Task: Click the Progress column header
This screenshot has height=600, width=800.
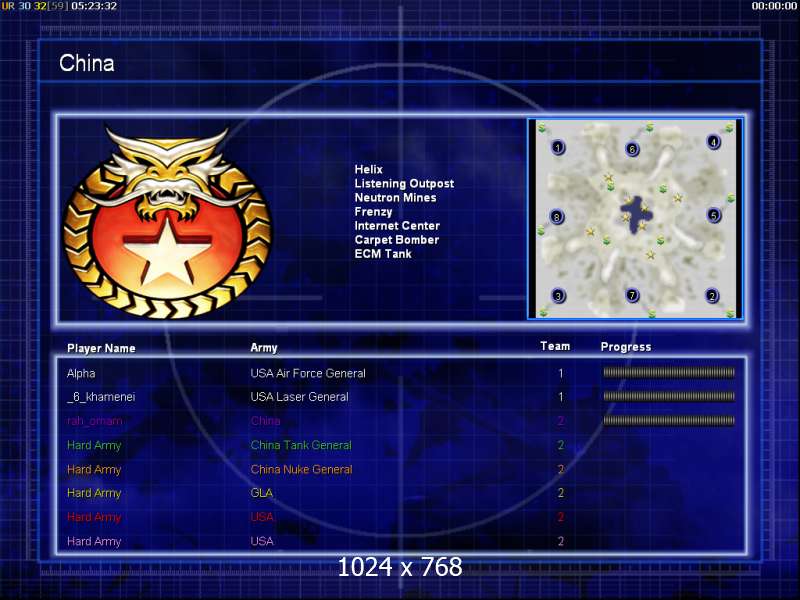Action: pyautogui.click(x=626, y=347)
